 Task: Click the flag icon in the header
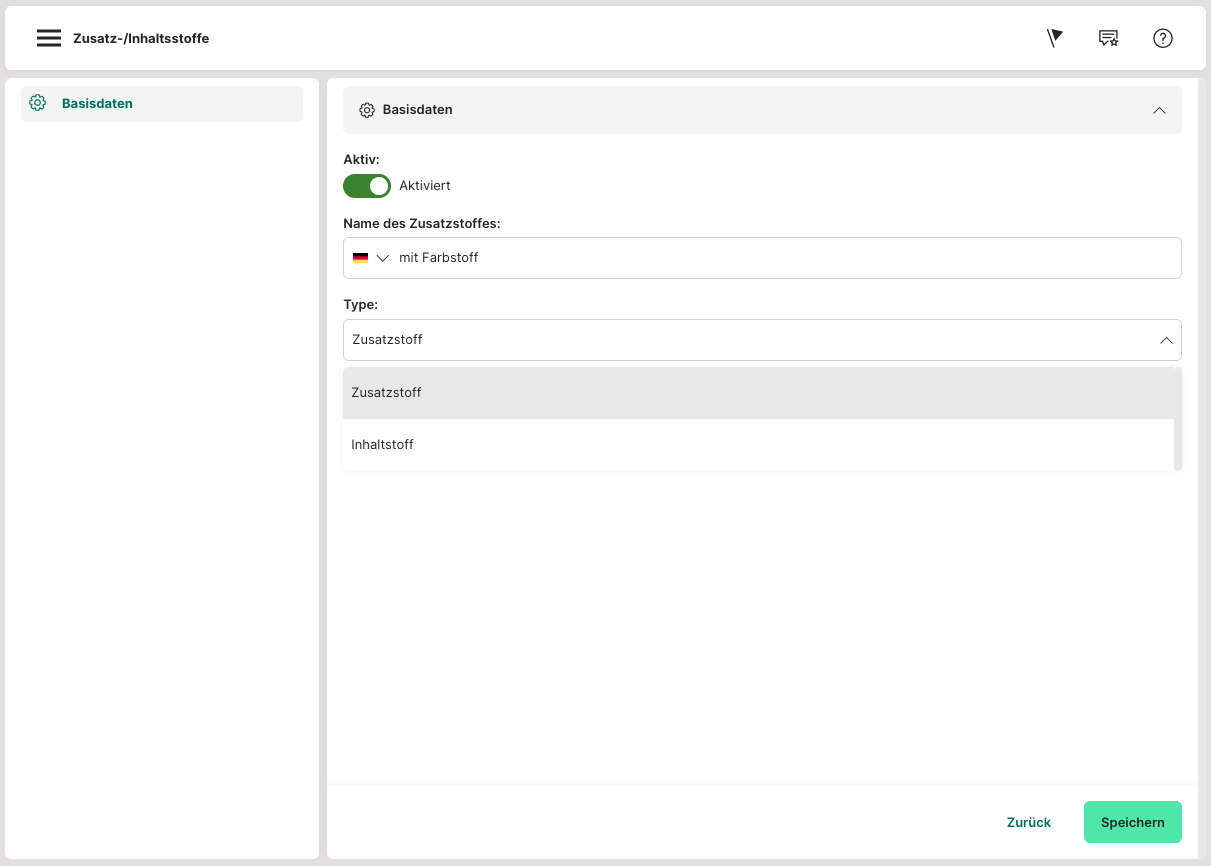click(1054, 38)
